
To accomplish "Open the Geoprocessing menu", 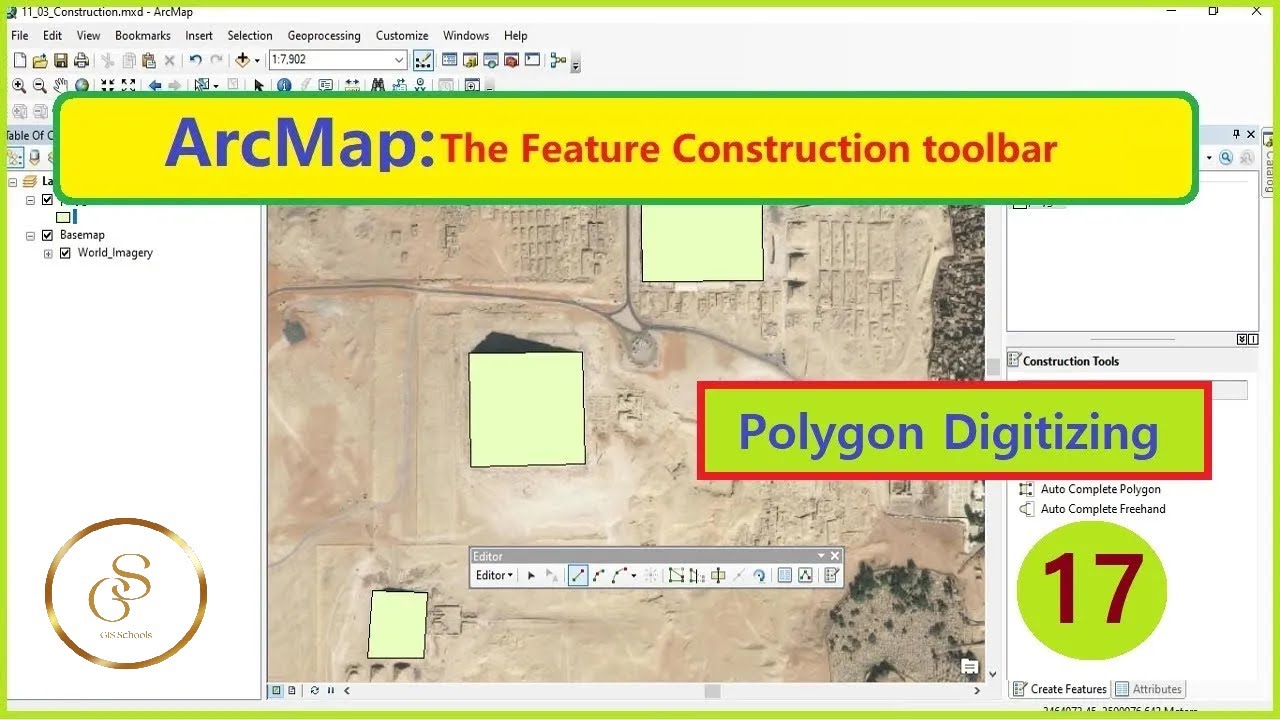I will (x=324, y=35).
